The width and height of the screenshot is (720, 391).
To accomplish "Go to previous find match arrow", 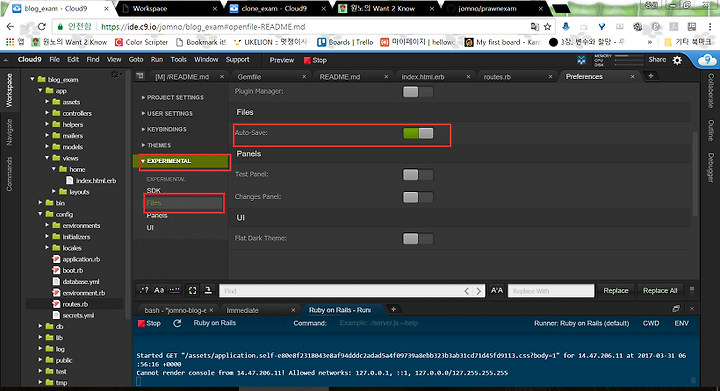I will (467, 290).
